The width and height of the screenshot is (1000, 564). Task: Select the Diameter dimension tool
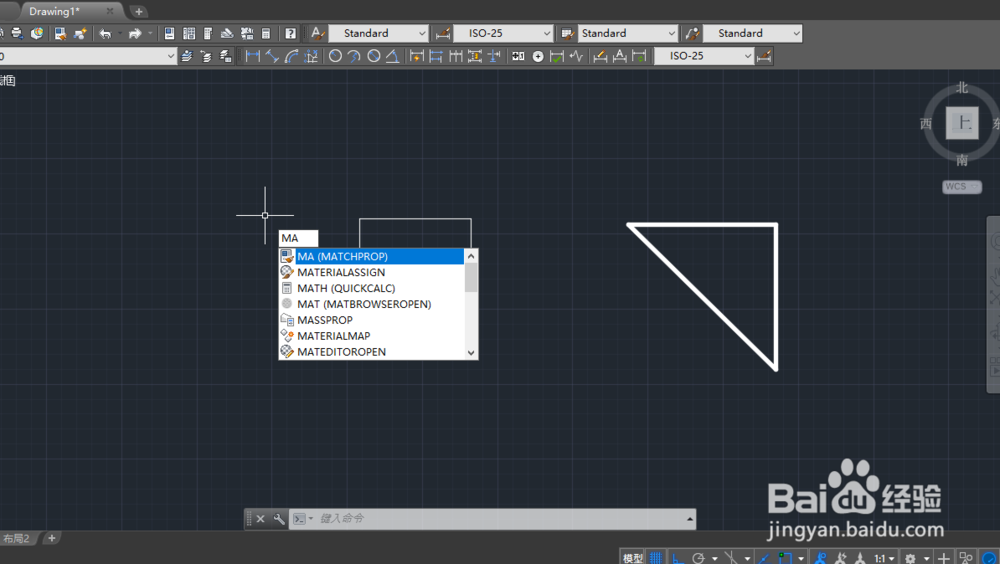374,56
